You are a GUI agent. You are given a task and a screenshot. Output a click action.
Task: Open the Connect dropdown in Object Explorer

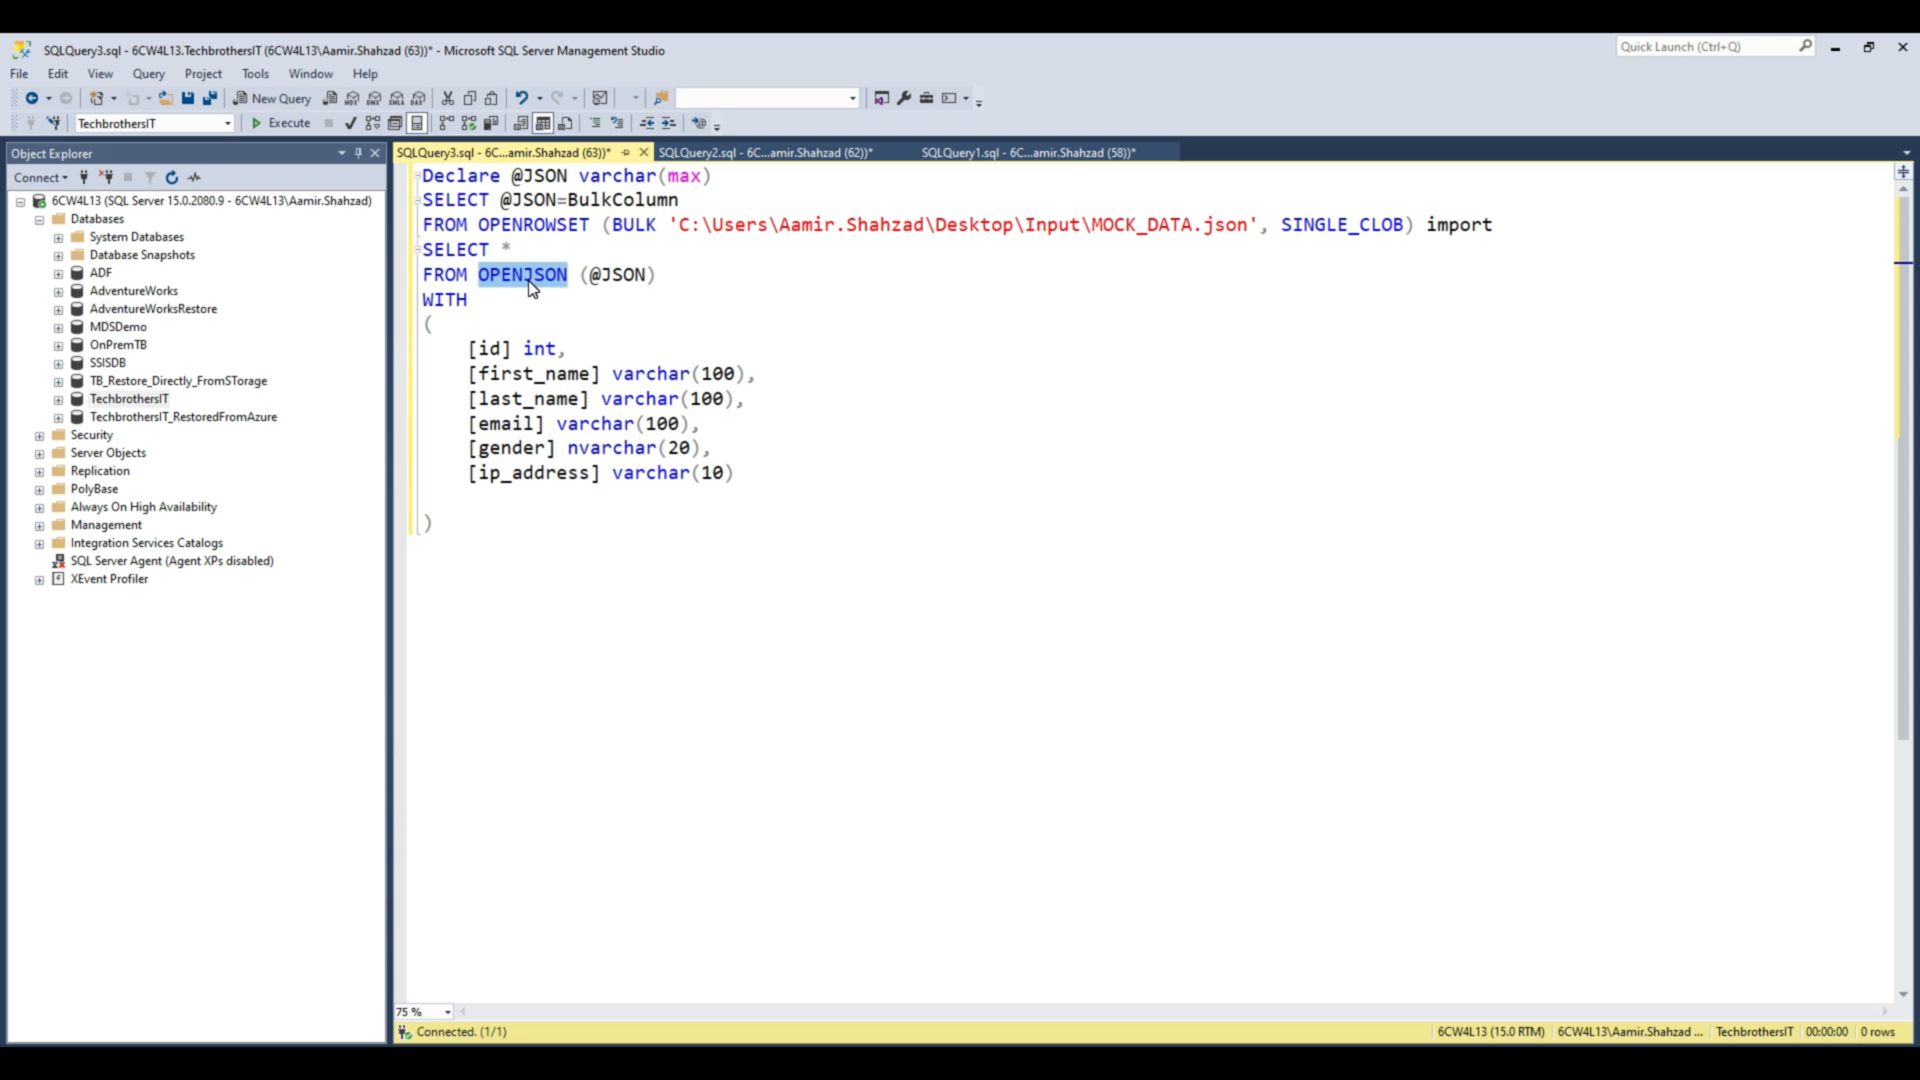pos(41,177)
